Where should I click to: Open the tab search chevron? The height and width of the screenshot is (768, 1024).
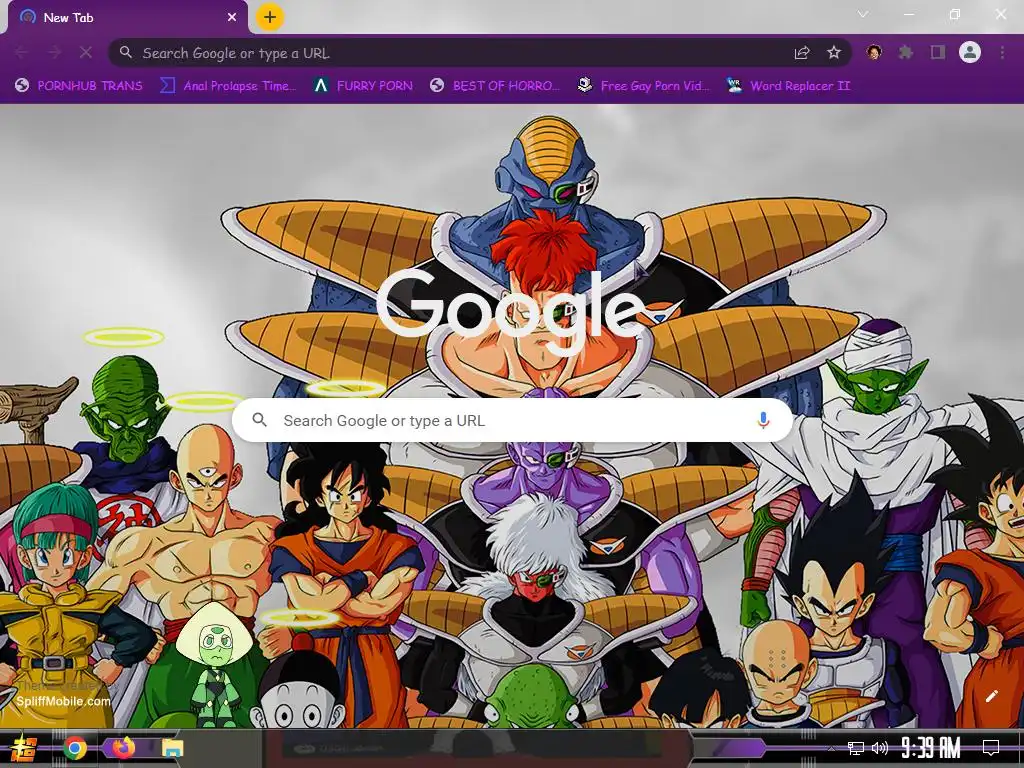tap(863, 14)
